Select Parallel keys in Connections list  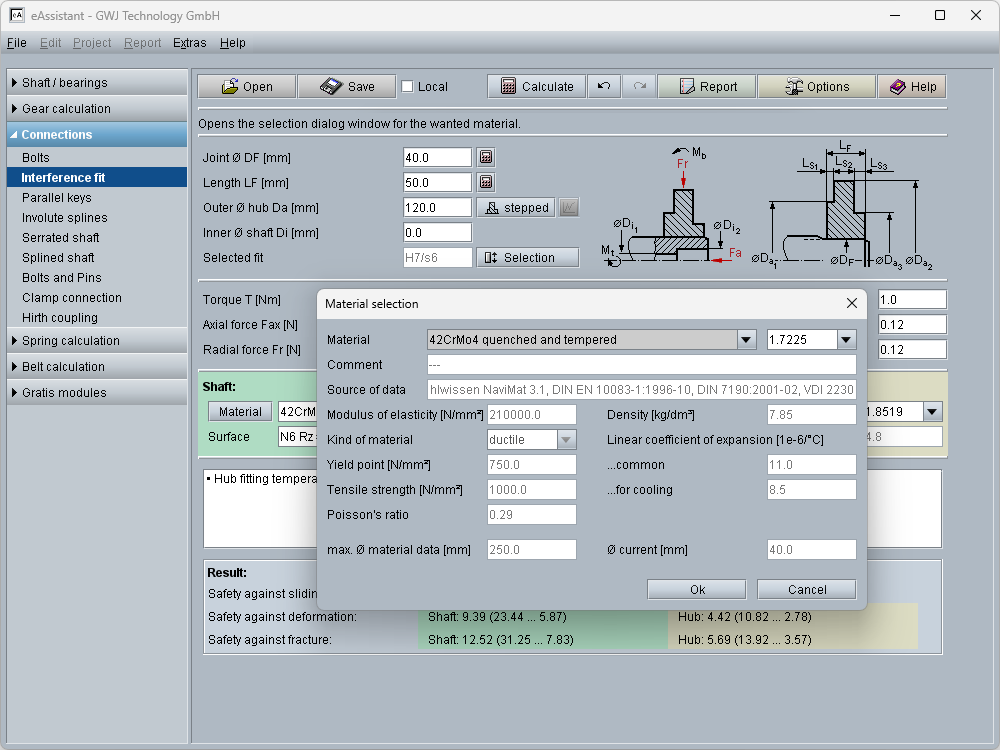click(57, 198)
